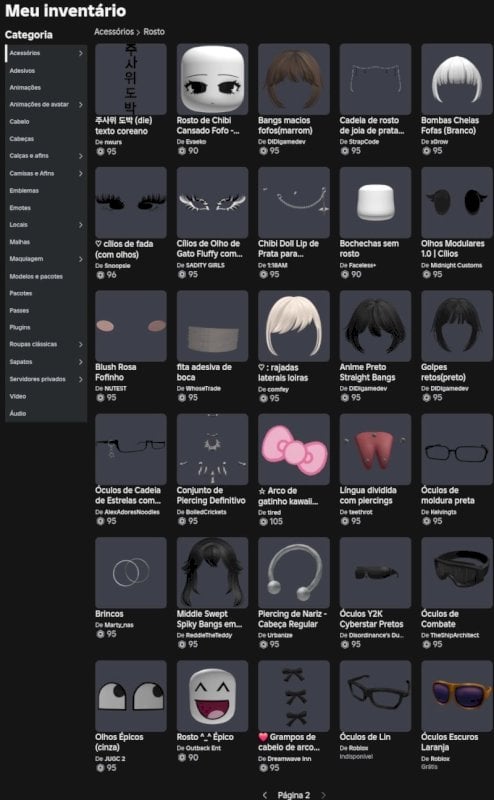Choose the Blush Rosa Fofinho item
This screenshot has width=494, height=800.
(131, 326)
